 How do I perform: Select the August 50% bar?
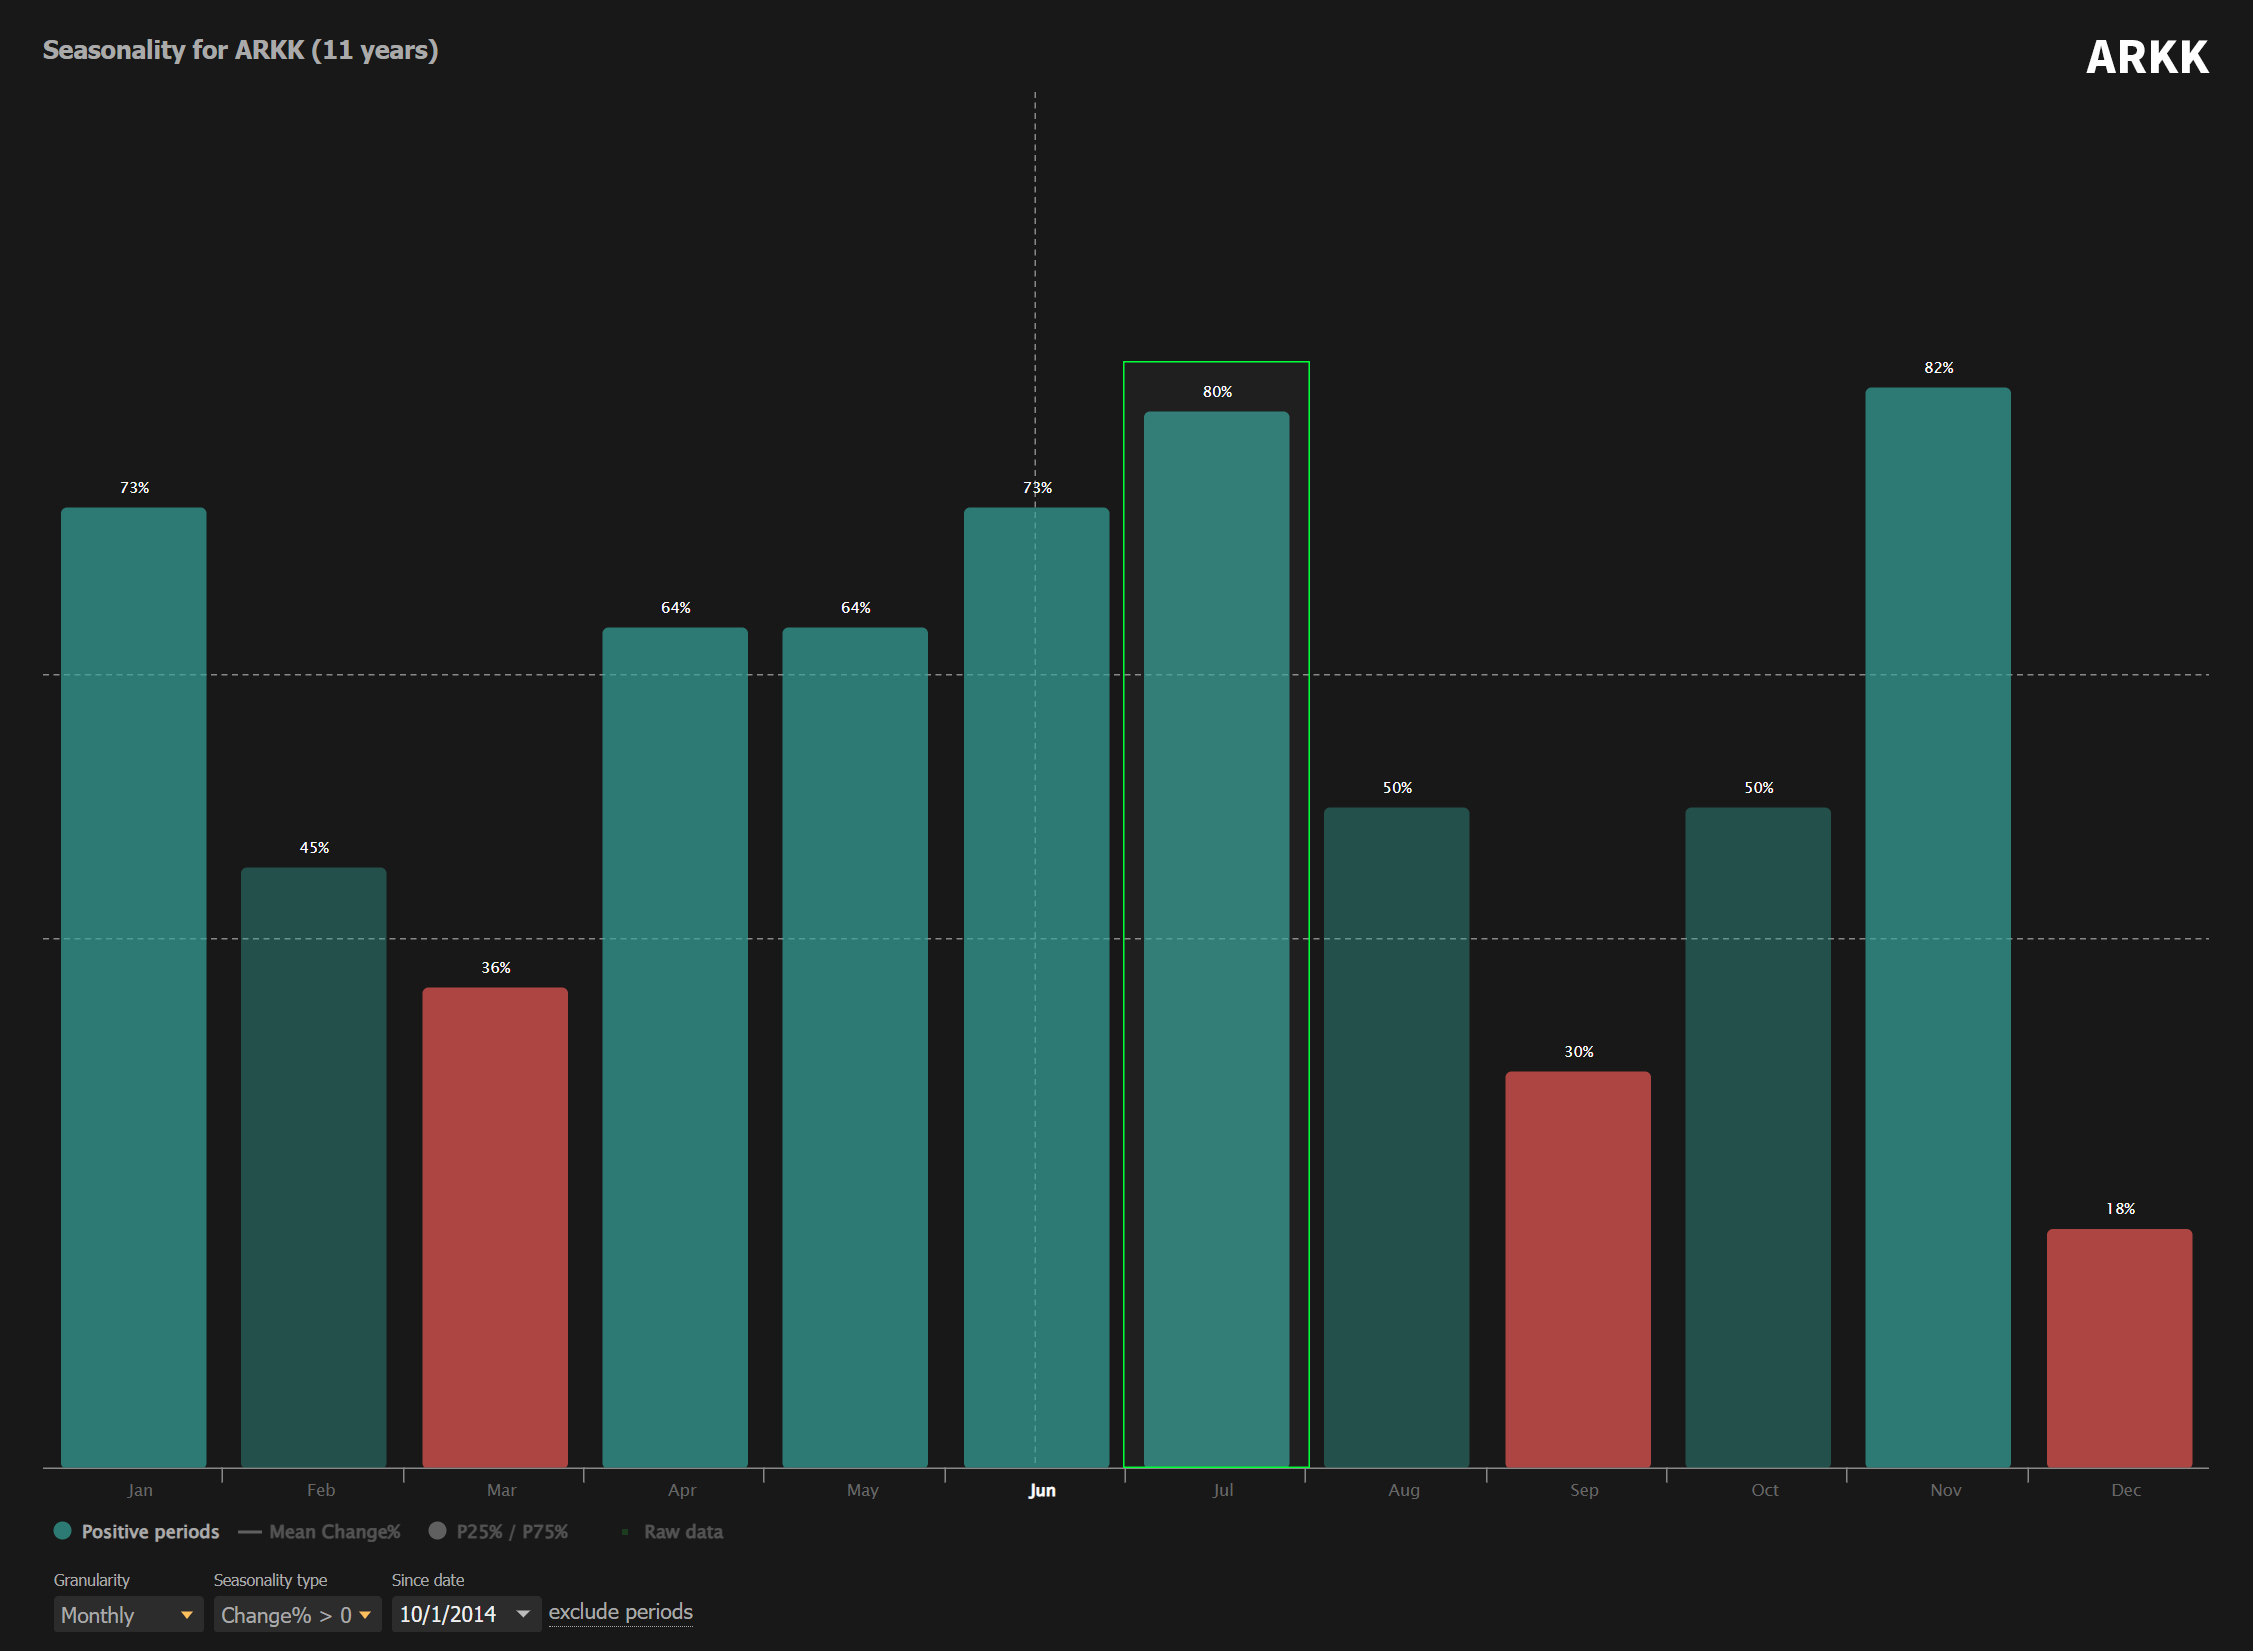[1397, 1137]
